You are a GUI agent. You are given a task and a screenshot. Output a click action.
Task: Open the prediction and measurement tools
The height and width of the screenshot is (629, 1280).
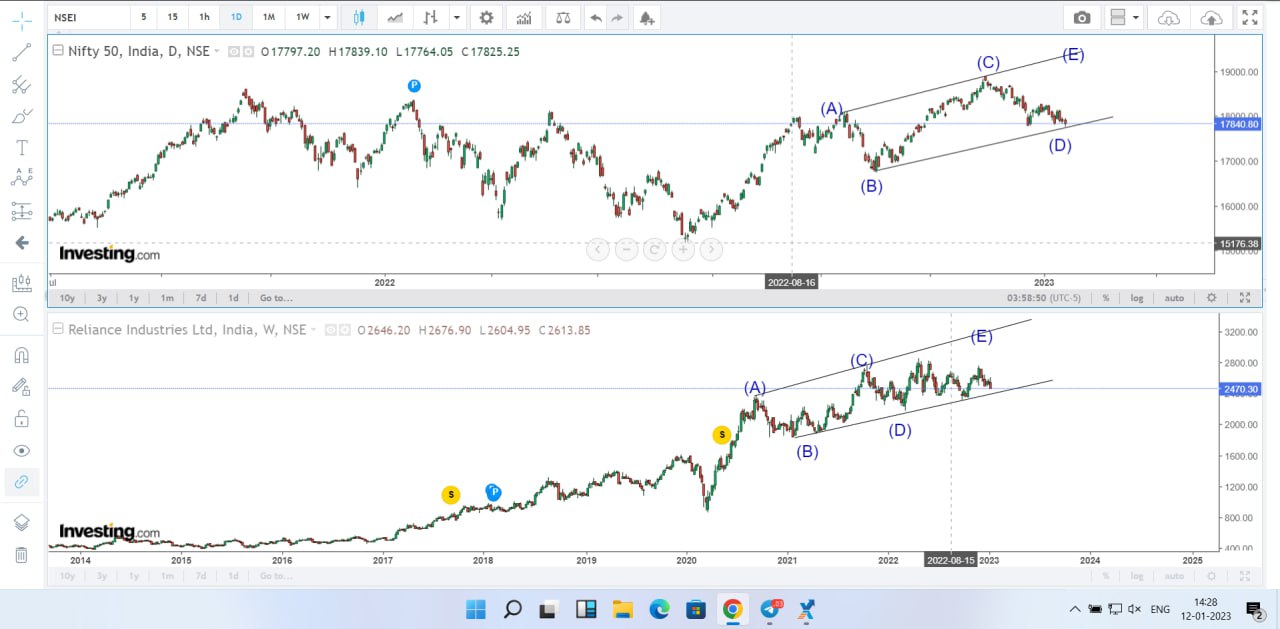[x=22, y=210]
